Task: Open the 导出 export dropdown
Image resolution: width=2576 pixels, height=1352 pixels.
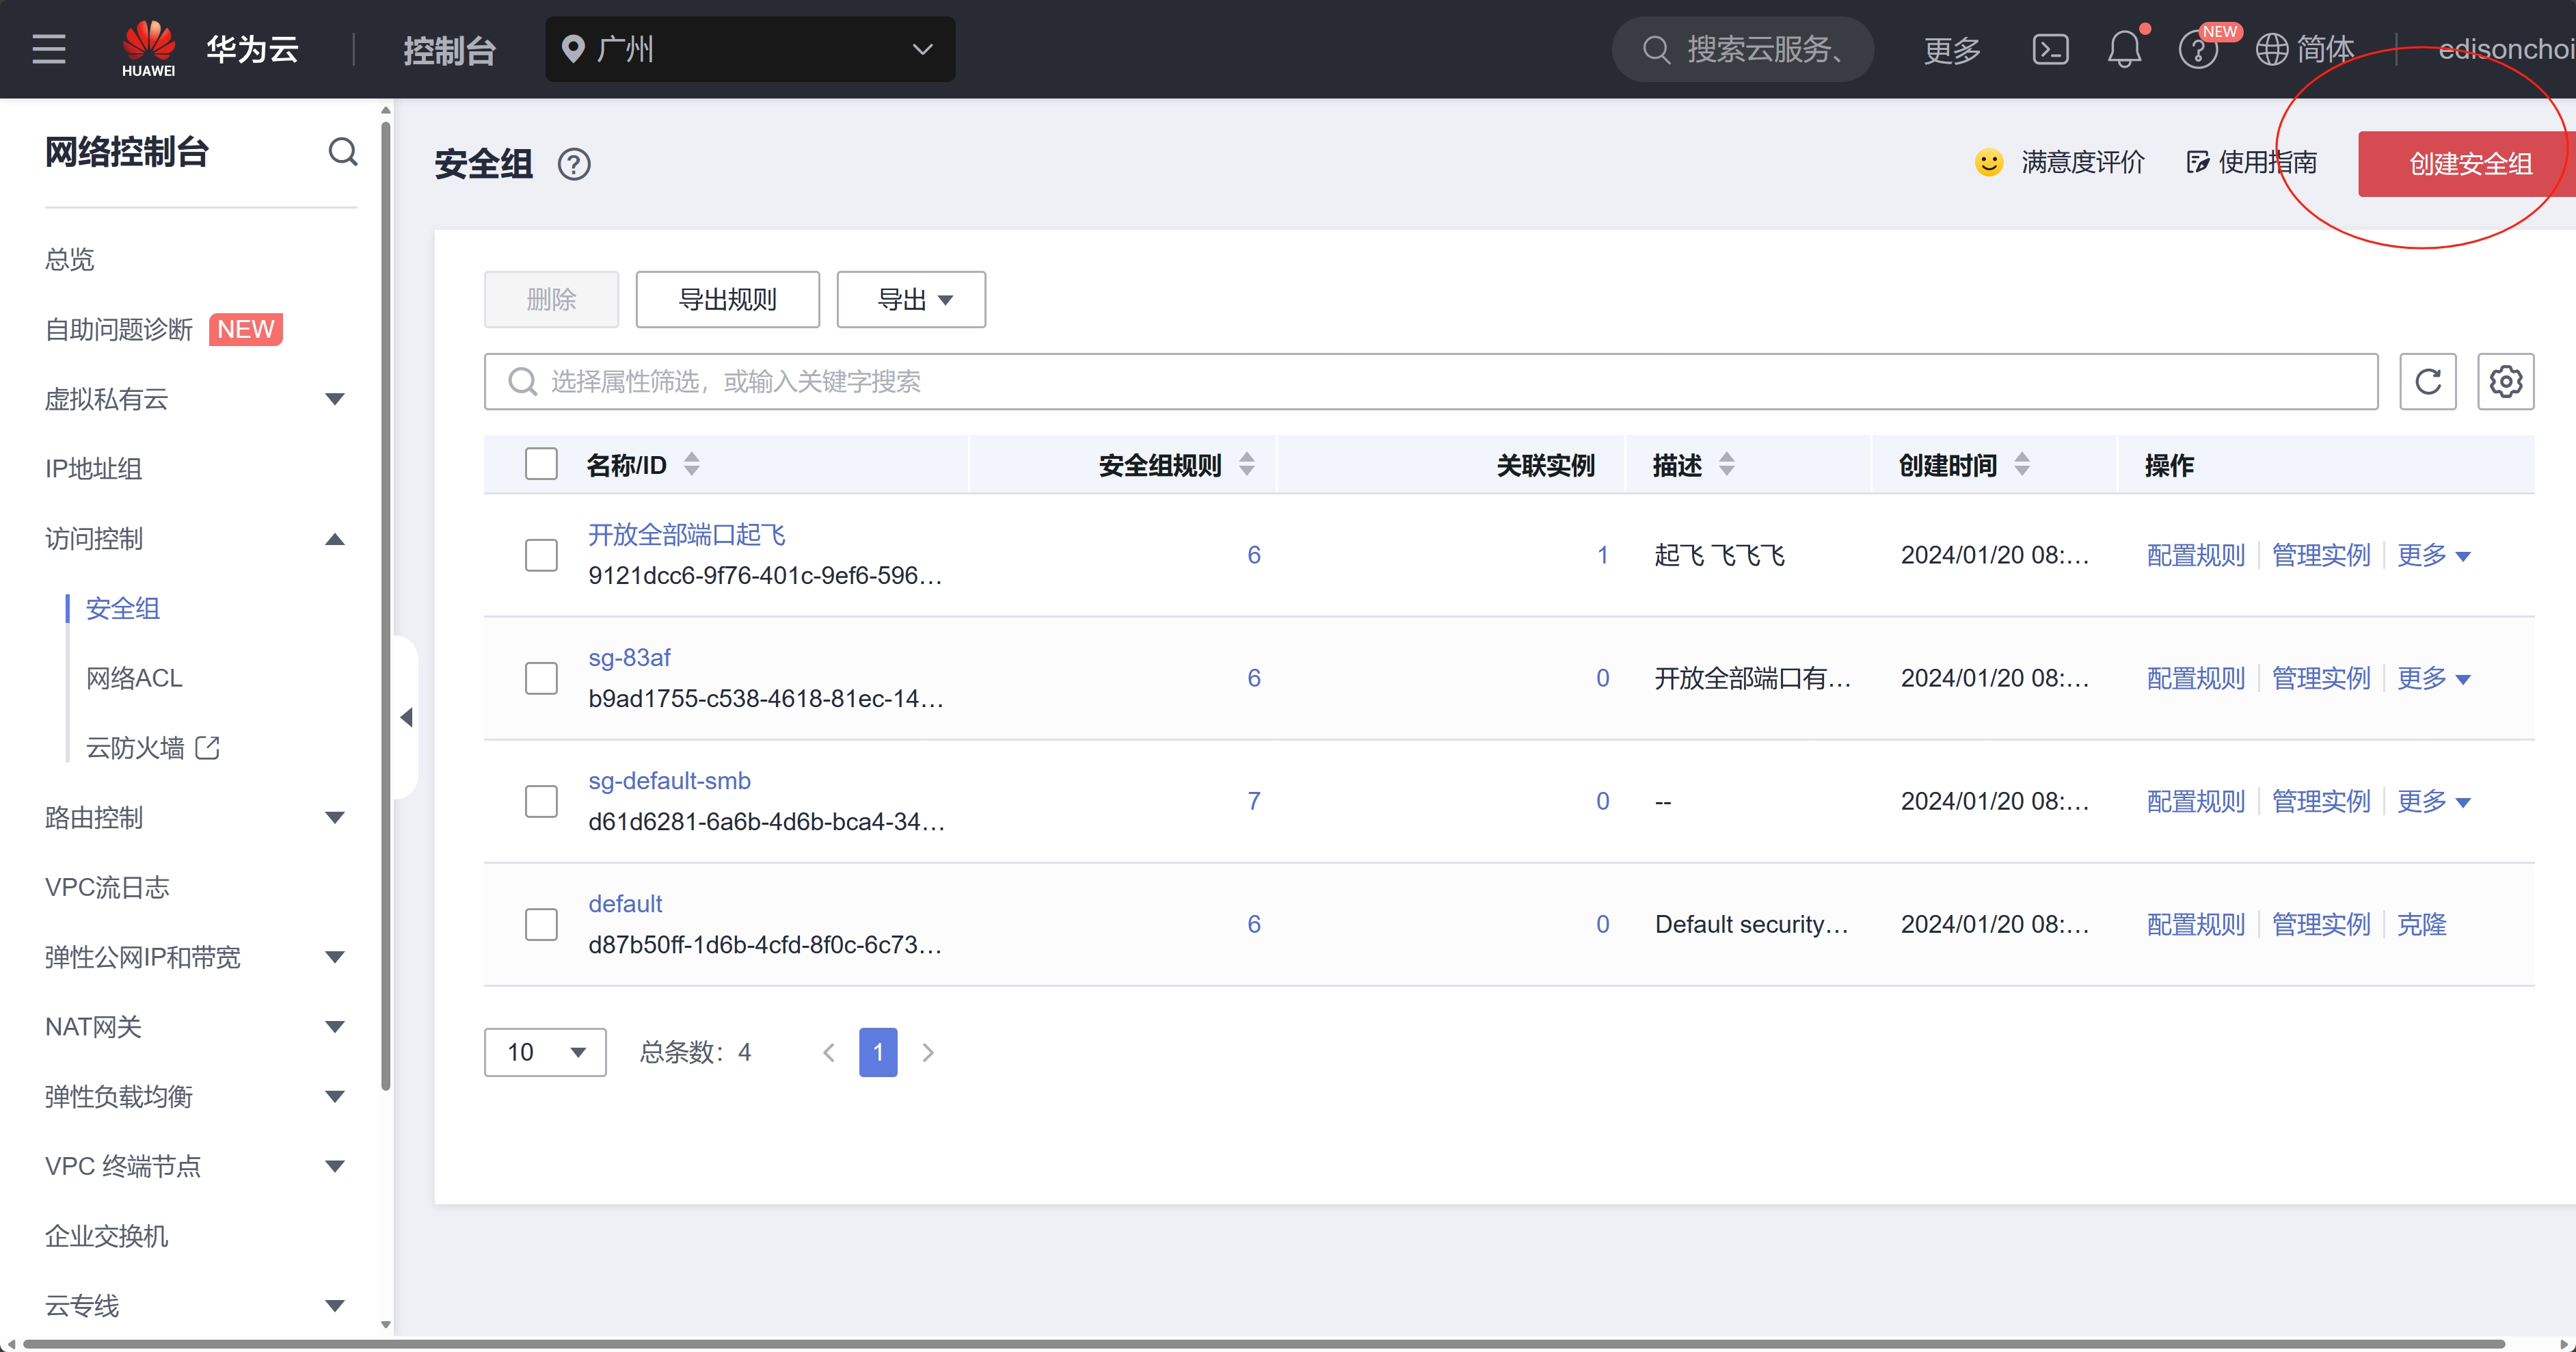Action: [911, 299]
